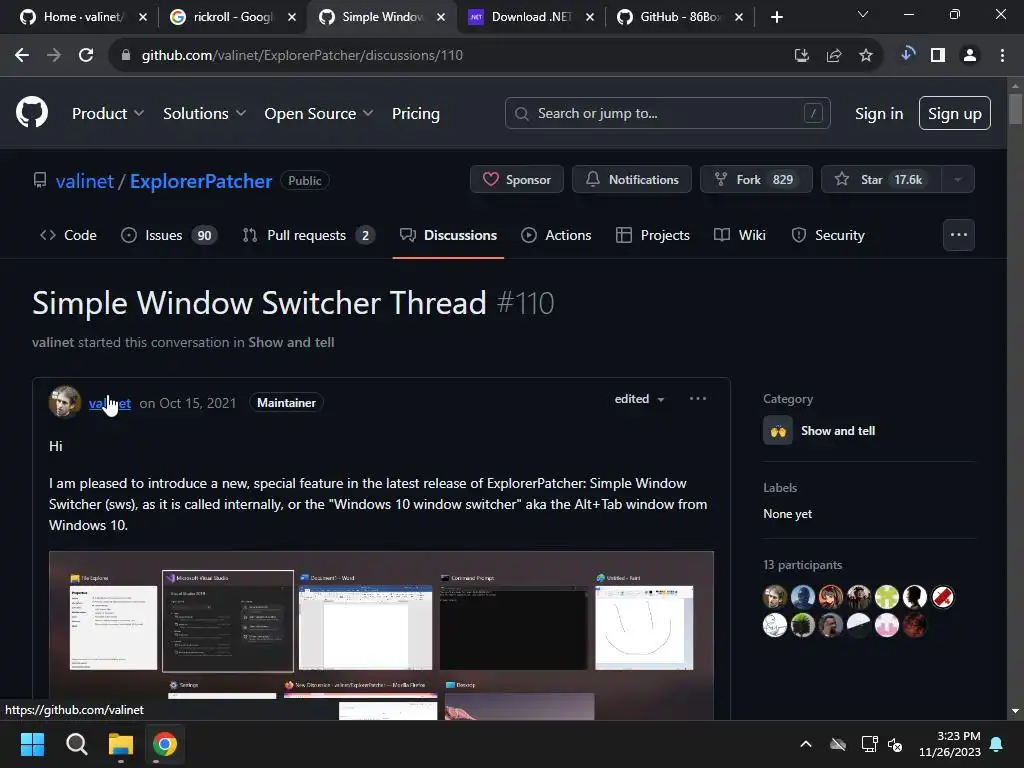Switch to the Download .NET tab
Viewport: 1024px width, 768px height.
(531, 17)
